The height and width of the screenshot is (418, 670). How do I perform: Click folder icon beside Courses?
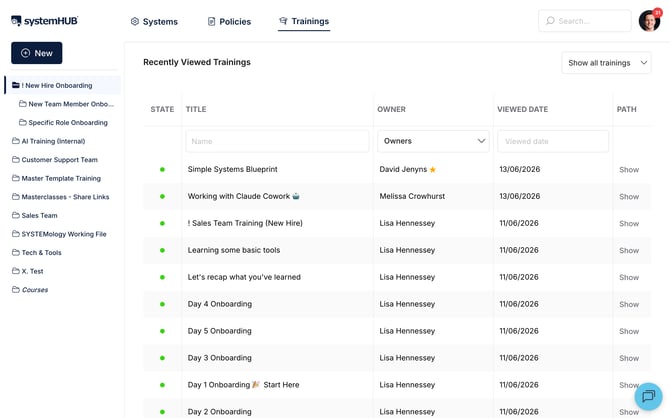[x=16, y=290]
